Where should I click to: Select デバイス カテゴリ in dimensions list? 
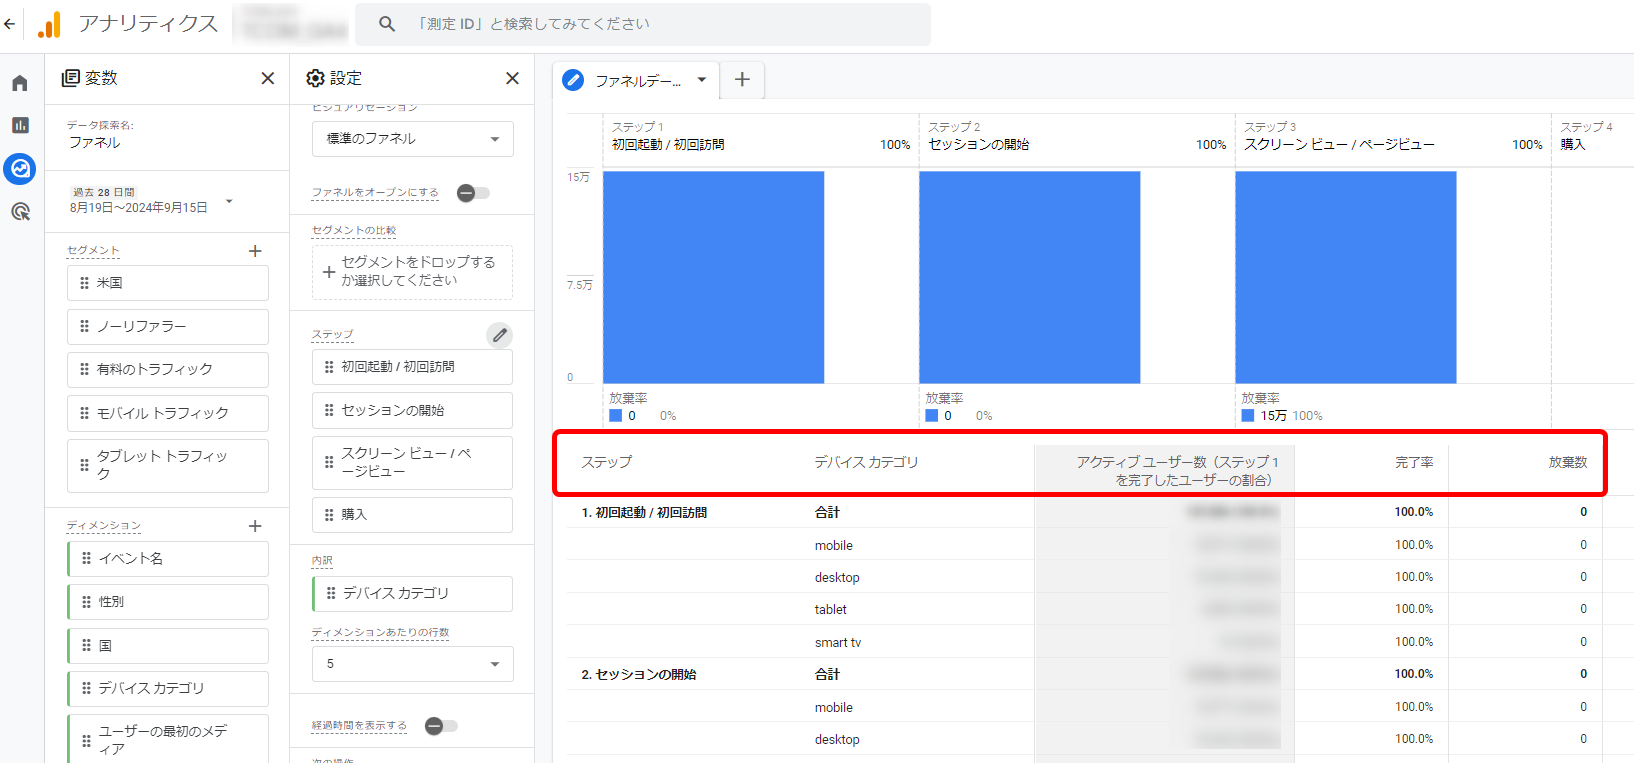tap(168, 689)
